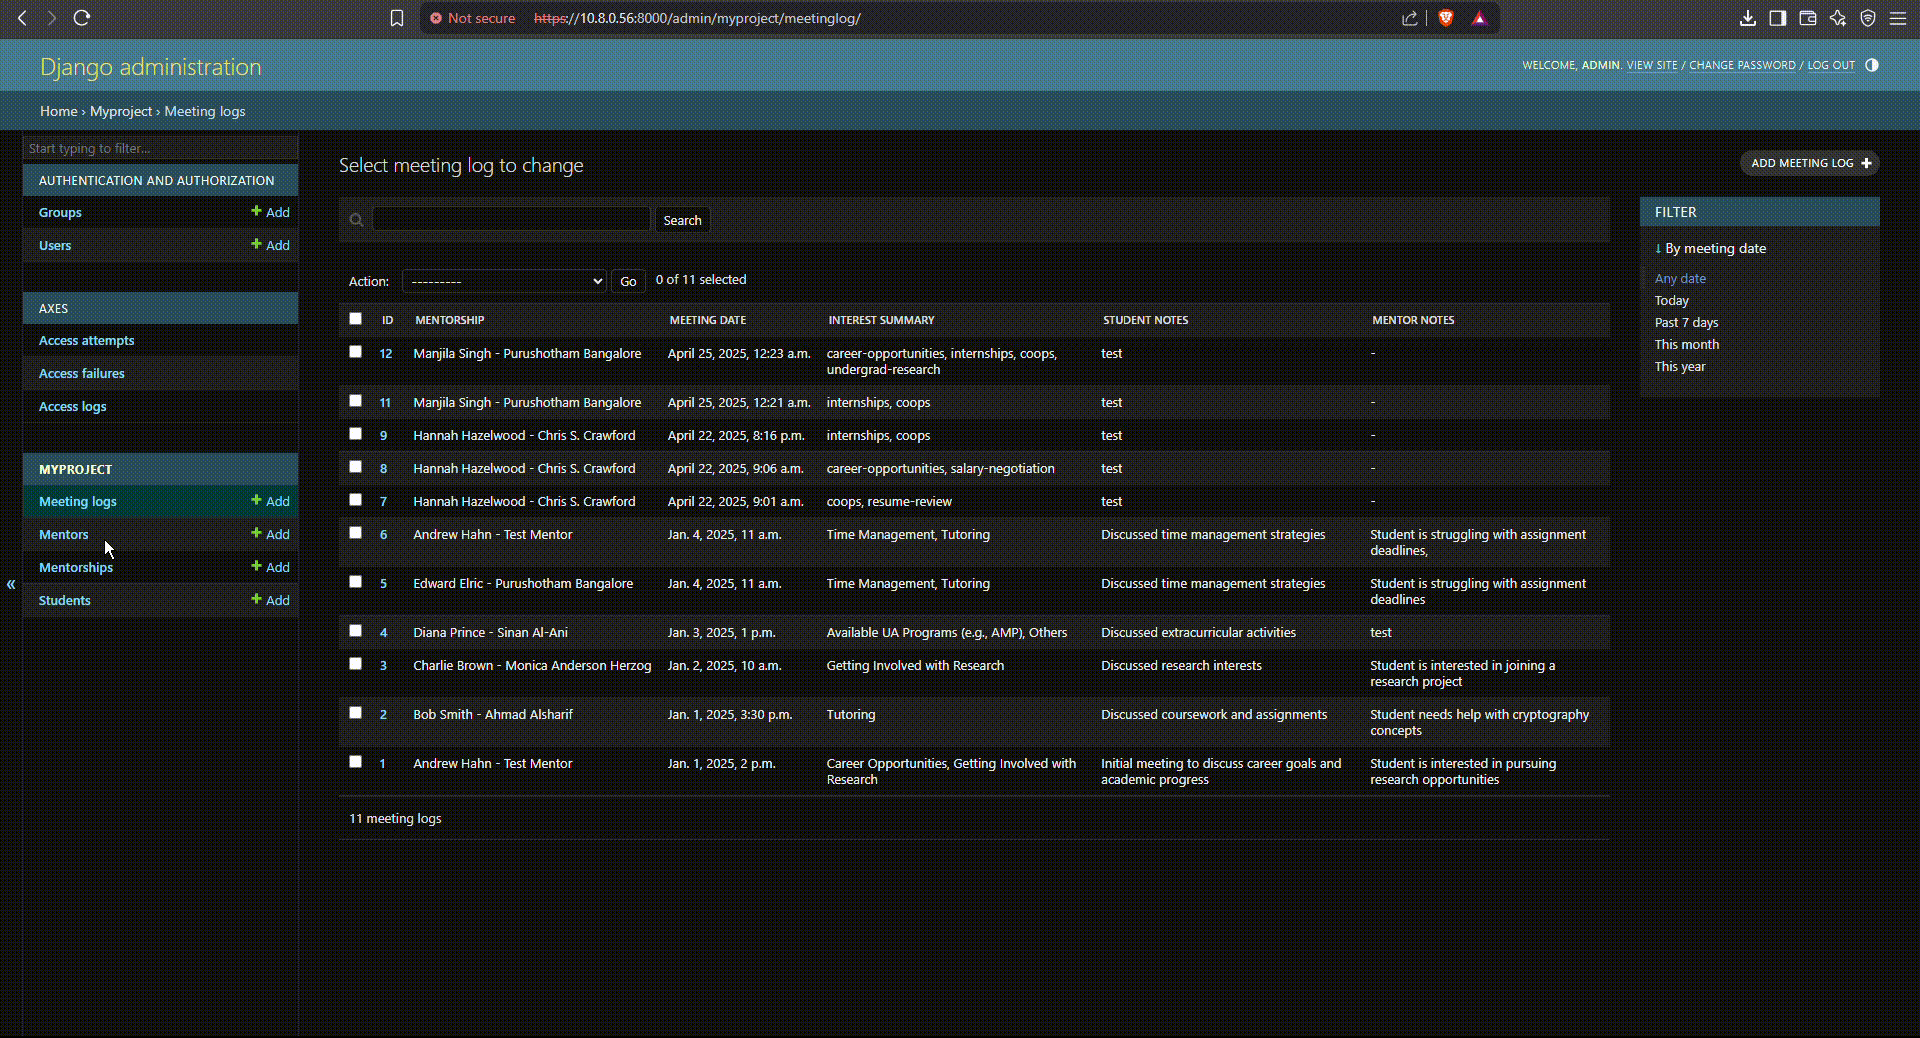Bookmark this page using bookmark icon
Viewport: 1920px width, 1038px height.
(x=397, y=18)
